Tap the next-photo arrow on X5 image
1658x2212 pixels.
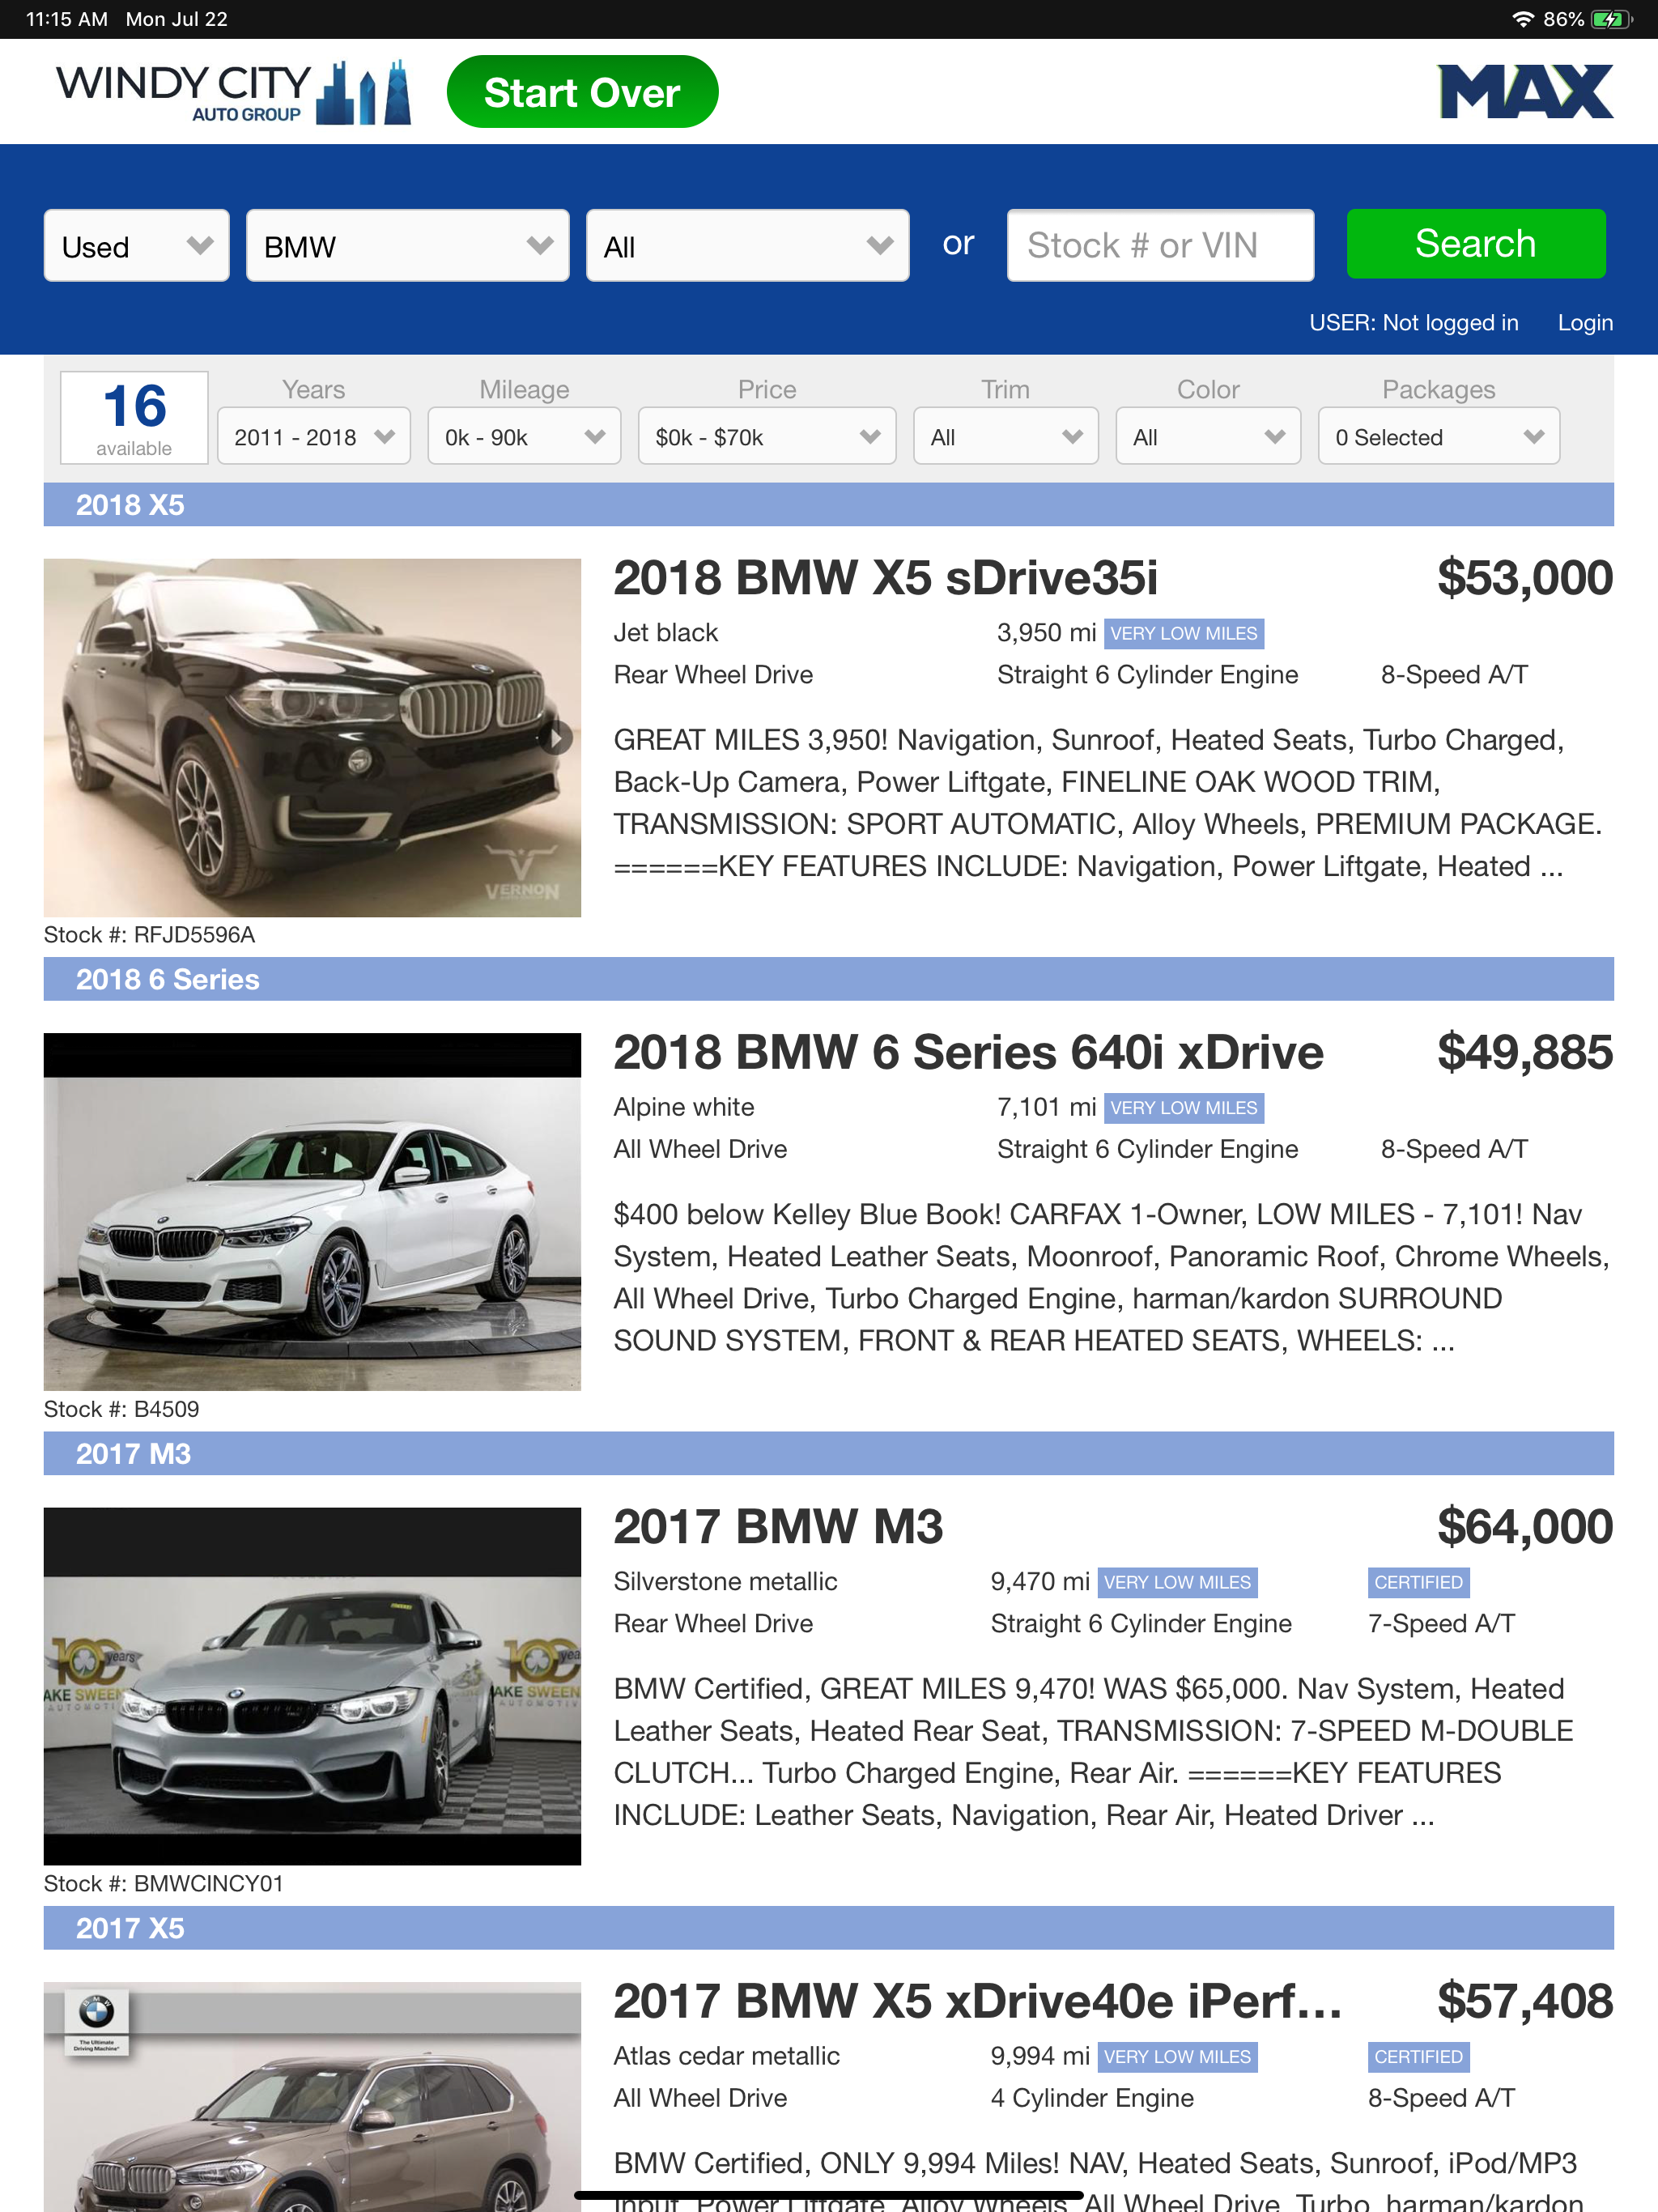[x=558, y=738]
